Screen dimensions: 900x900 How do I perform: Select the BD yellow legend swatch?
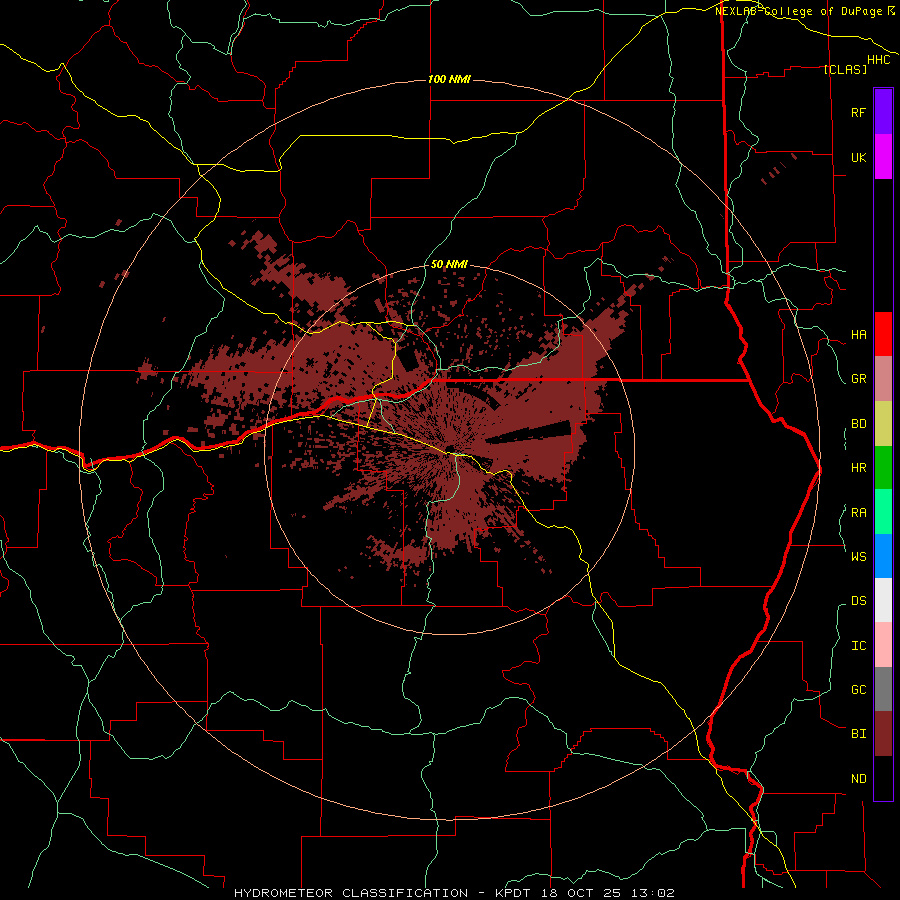883,424
